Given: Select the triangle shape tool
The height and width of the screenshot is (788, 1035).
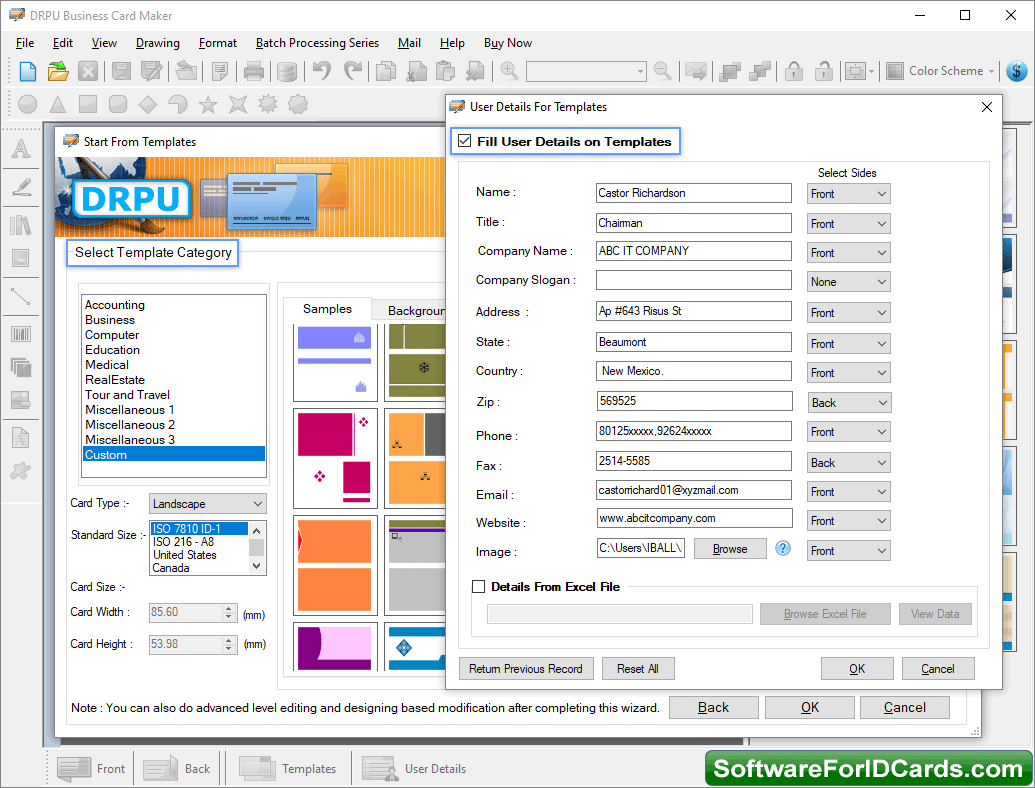Looking at the screenshot, I should (58, 104).
